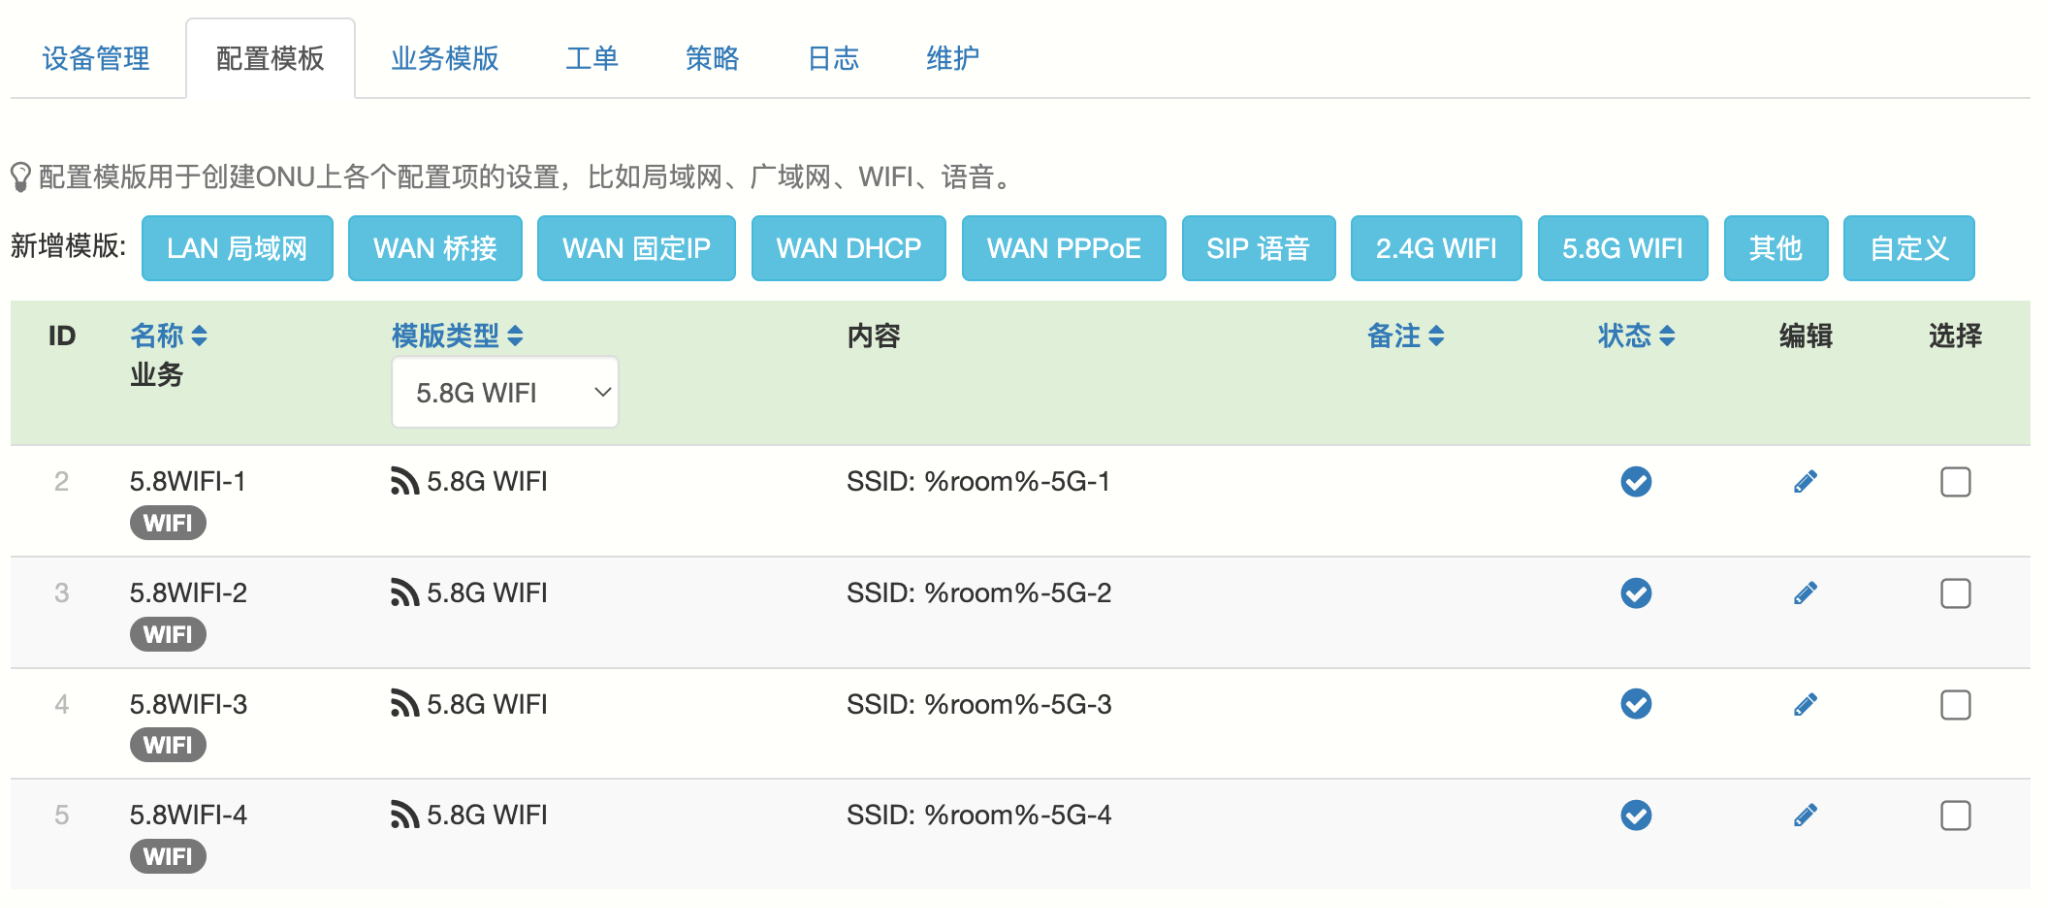Switch to the 设备管理 tab
This screenshot has height=908, width=2048.
click(96, 59)
